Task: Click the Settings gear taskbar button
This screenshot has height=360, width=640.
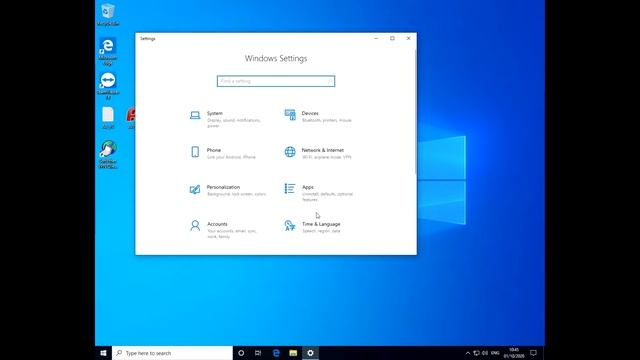Action: pyautogui.click(x=310, y=353)
